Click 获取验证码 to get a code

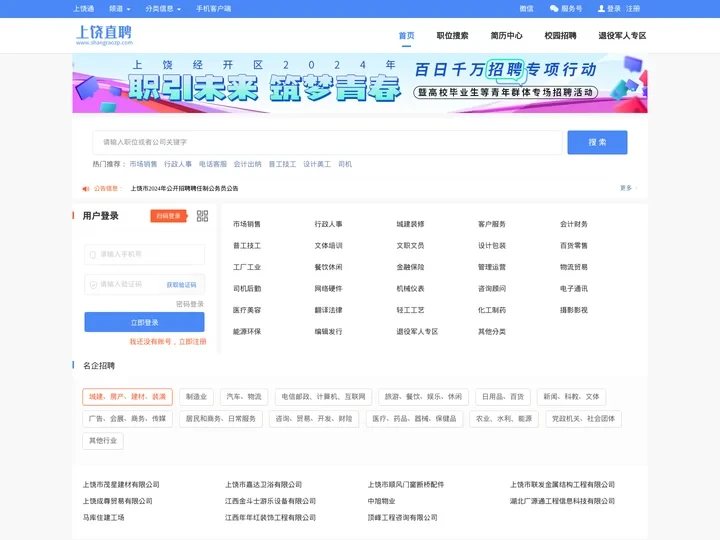click(x=181, y=285)
